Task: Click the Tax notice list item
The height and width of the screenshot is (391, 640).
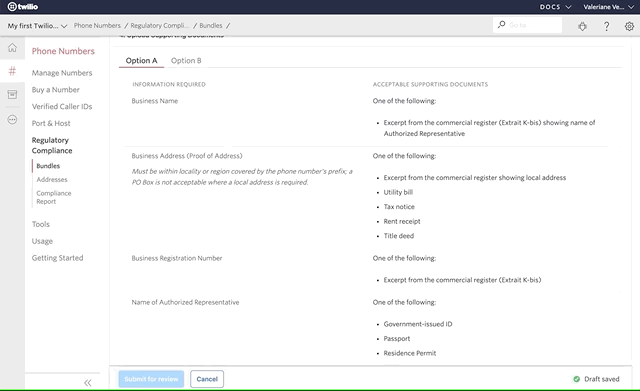Action: click(x=399, y=207)
